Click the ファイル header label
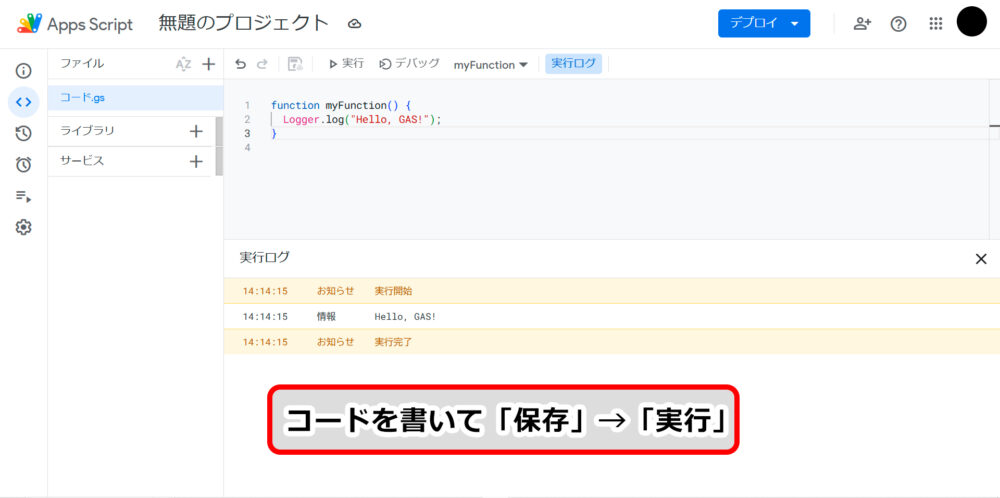The width and height of the screenshot is (1000, 498). (82, 64)
